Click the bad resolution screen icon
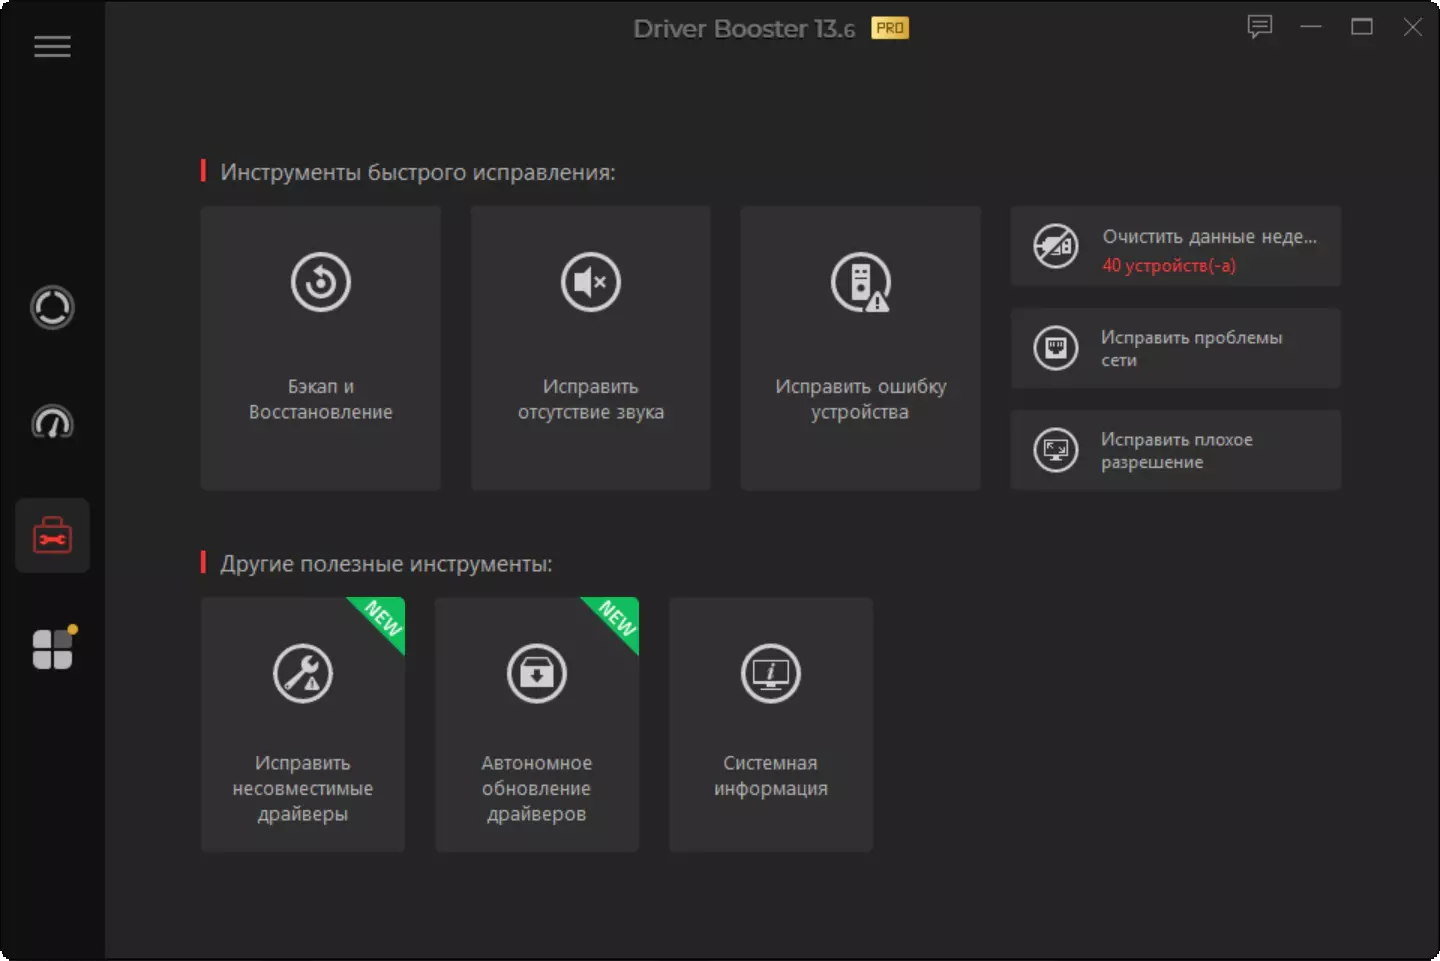This screenshot has height=961, width=1440. 1056,450
